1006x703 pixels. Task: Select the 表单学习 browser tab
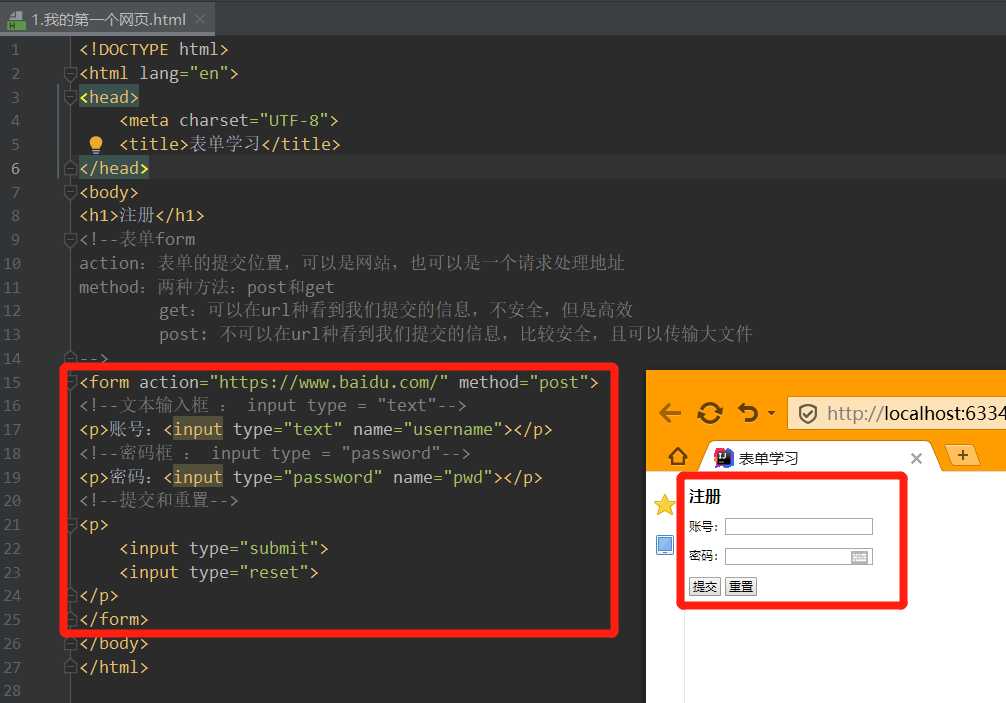coord(821,458)
